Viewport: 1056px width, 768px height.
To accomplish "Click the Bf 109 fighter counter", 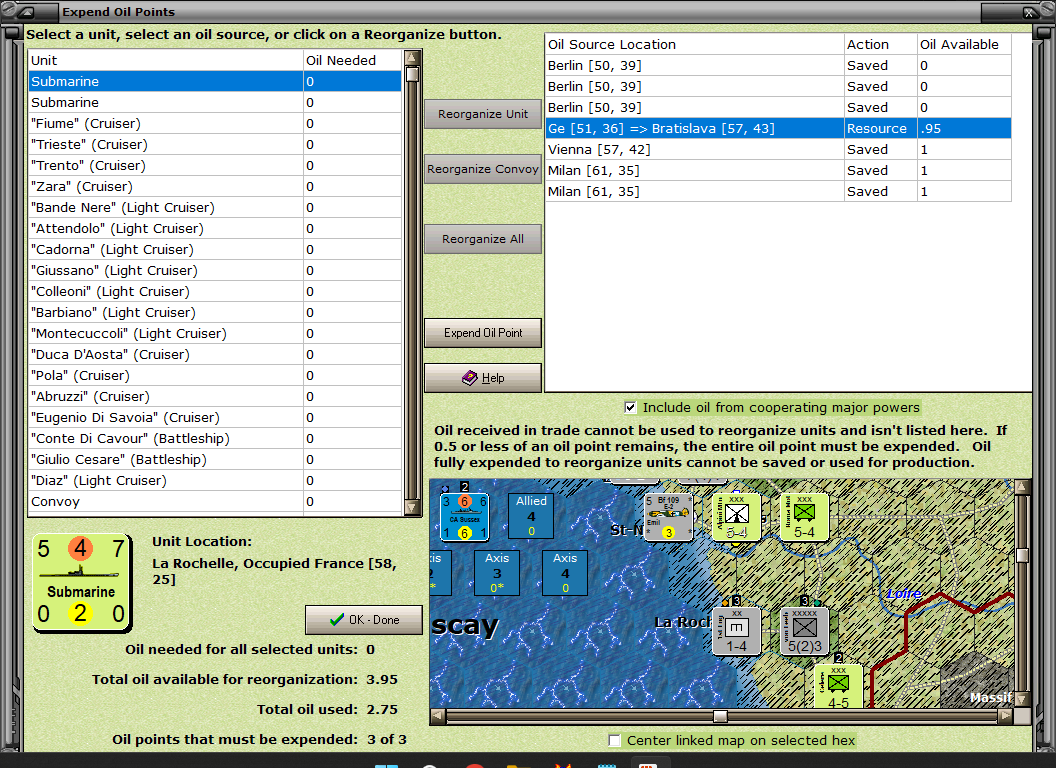I will [669, 517].
